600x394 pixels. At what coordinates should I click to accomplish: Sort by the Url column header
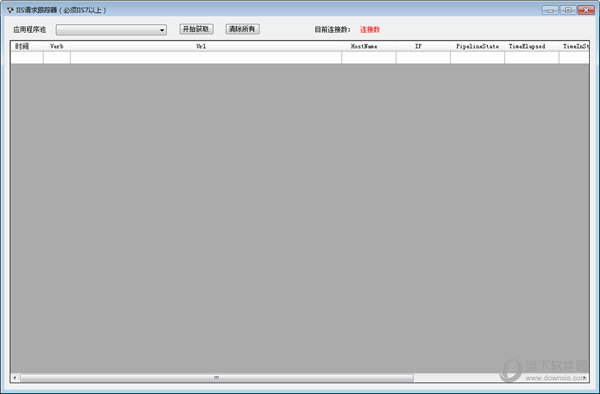[206, 46]
